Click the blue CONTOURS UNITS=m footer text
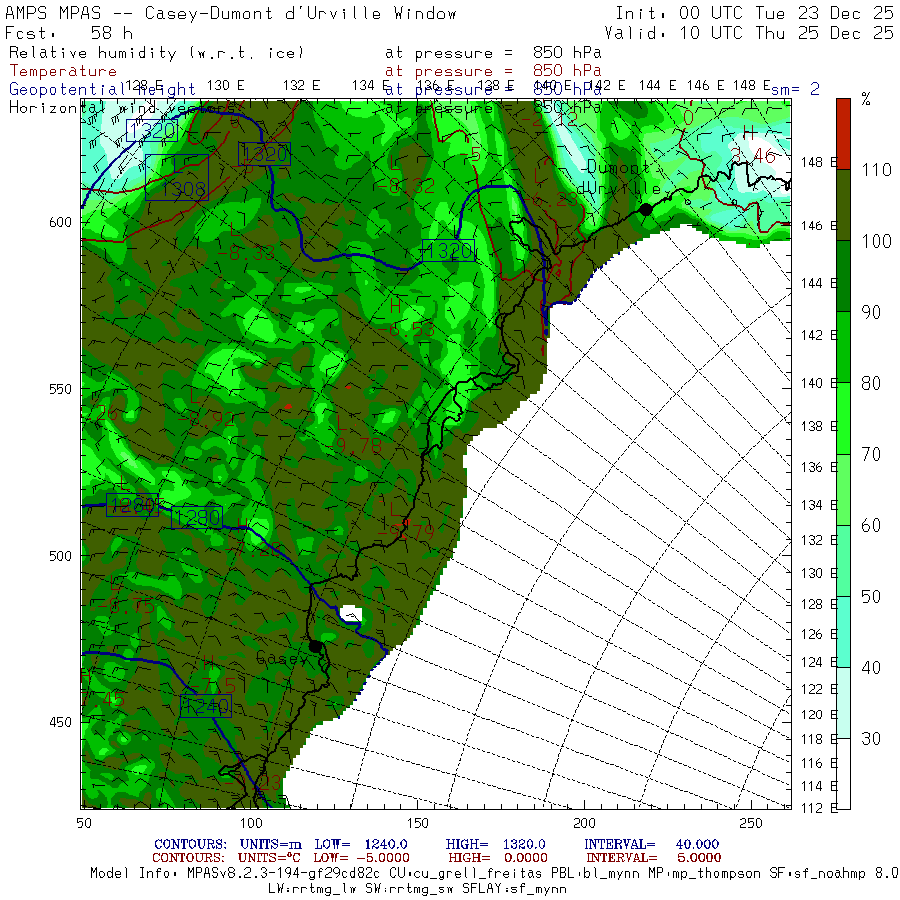Screen dimensions: 900x900 tap(228, 844)
